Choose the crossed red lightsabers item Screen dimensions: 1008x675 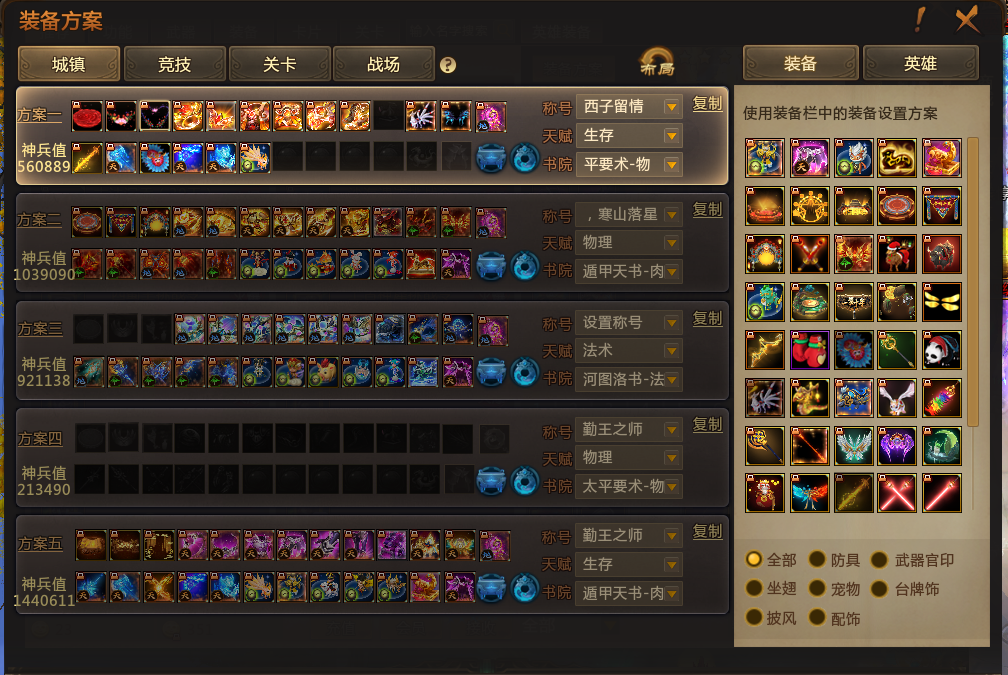click(897, 493)
